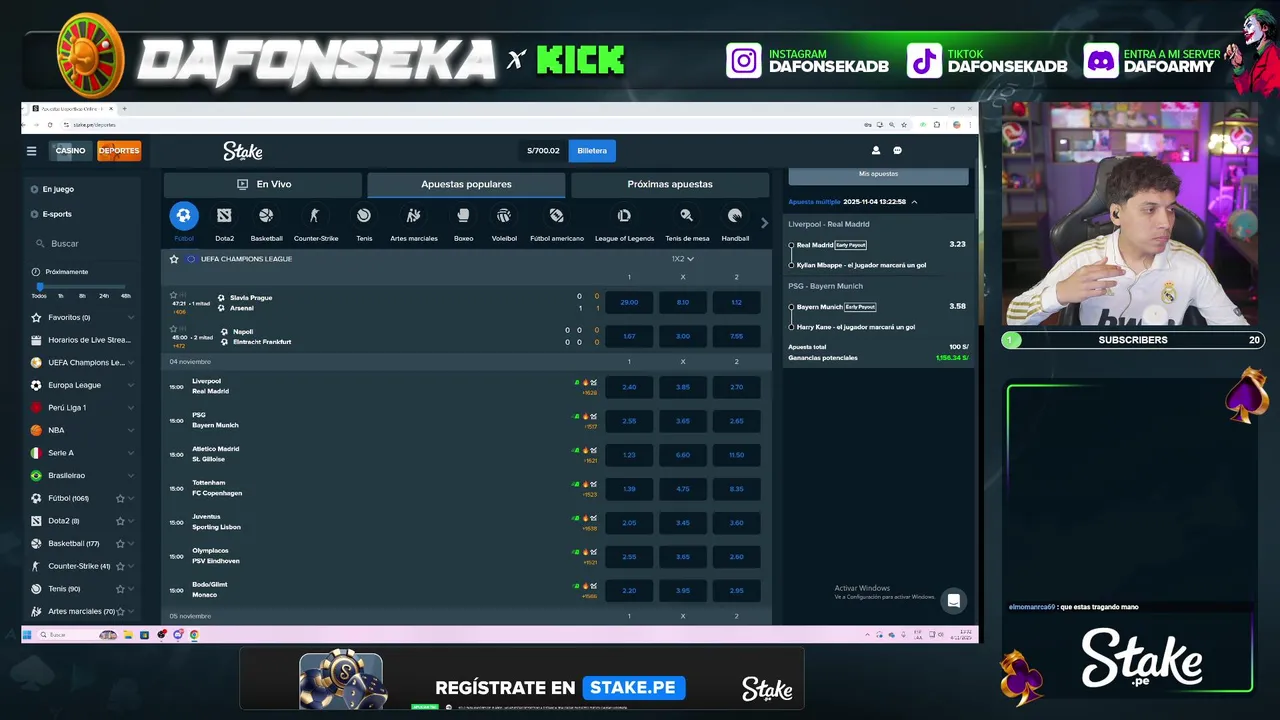Bet on Liverpool win odds 2.40

[x=629, y=387]
